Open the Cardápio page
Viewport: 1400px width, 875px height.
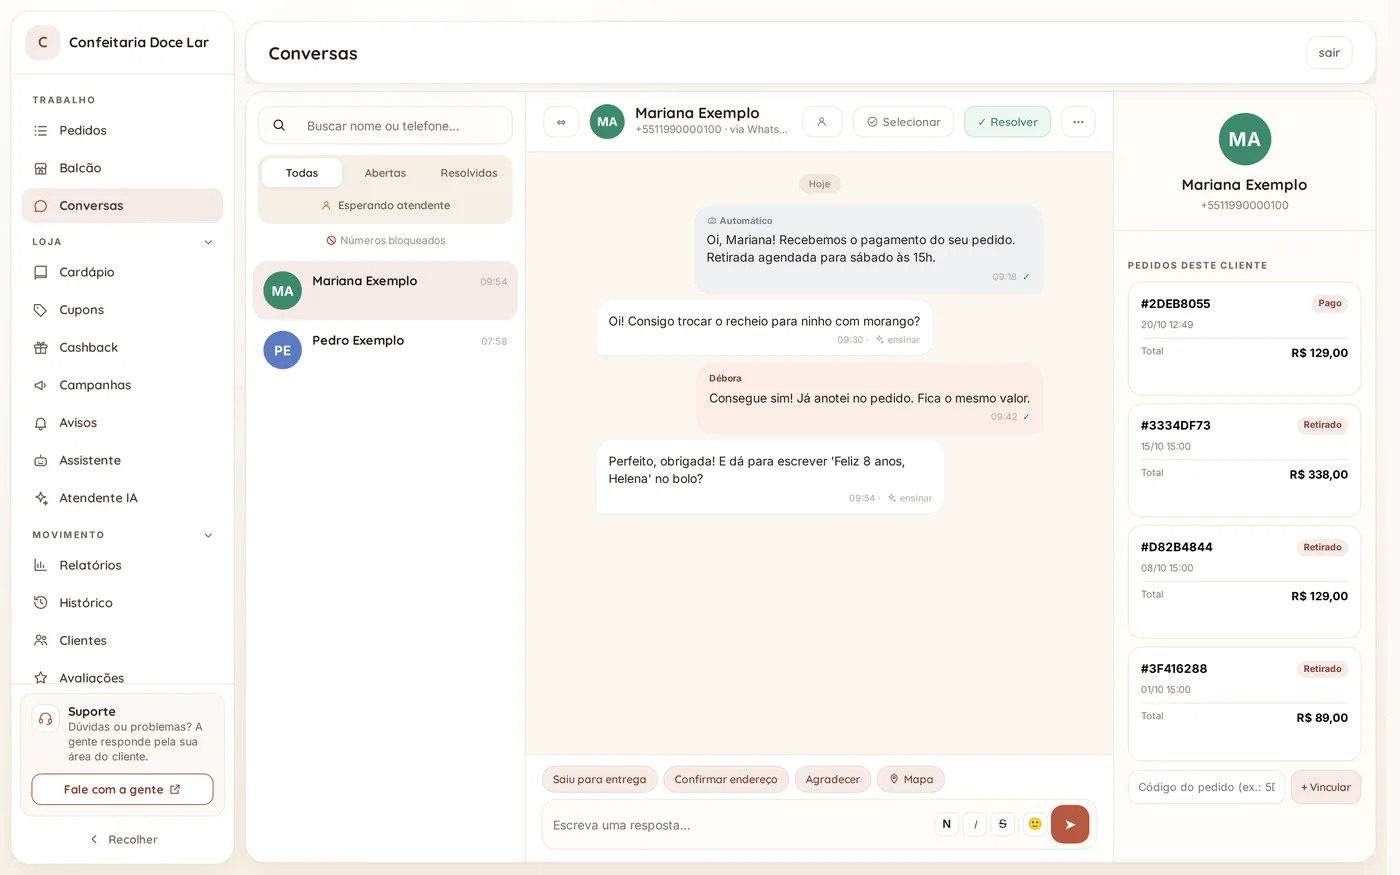122,272
